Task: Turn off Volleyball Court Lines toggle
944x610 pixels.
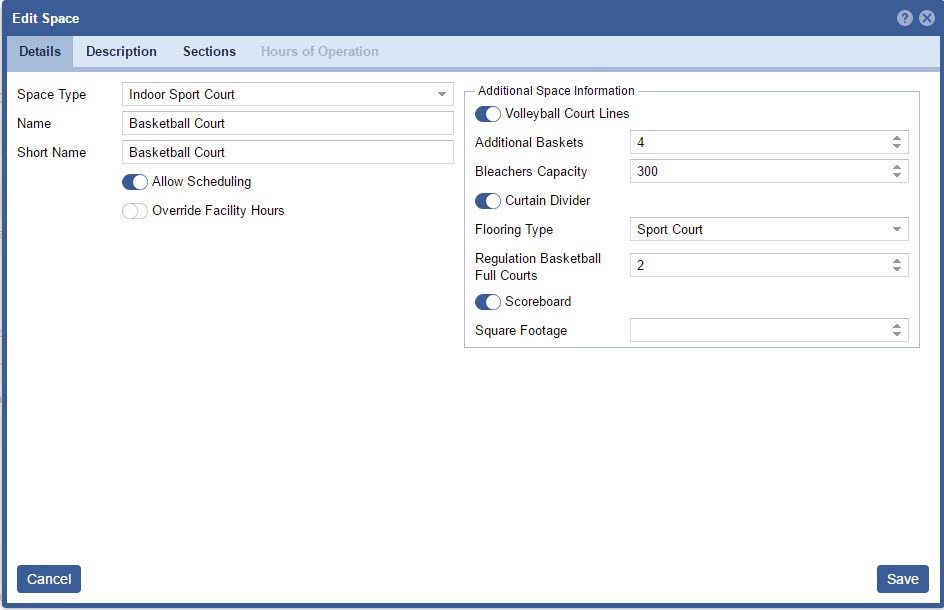Action: [488, 114]
